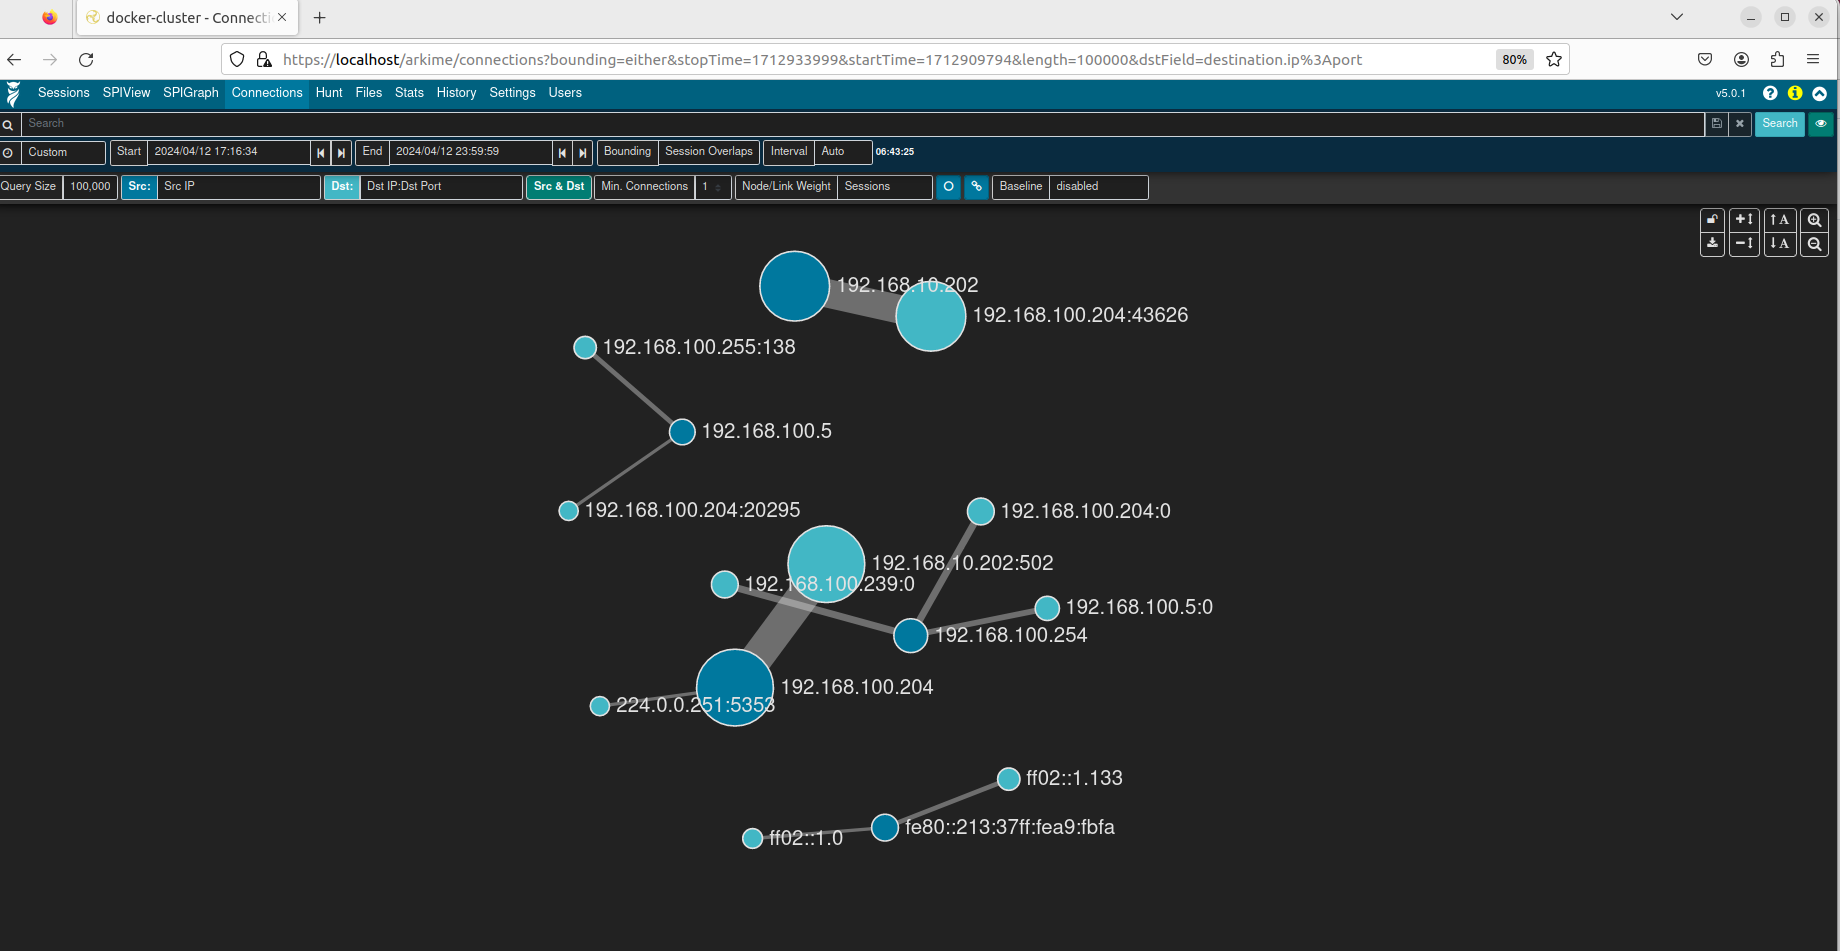Image resolution: width=1840 pixels, height=951 pixels.
Task: Open the help question mark icon
Action: tap(1770, 93)
